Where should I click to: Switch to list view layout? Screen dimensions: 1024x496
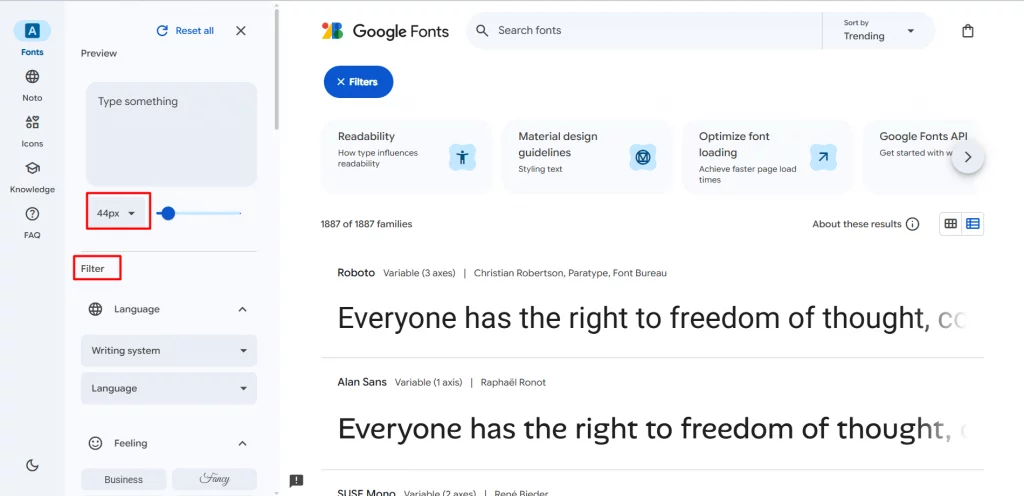973,224
